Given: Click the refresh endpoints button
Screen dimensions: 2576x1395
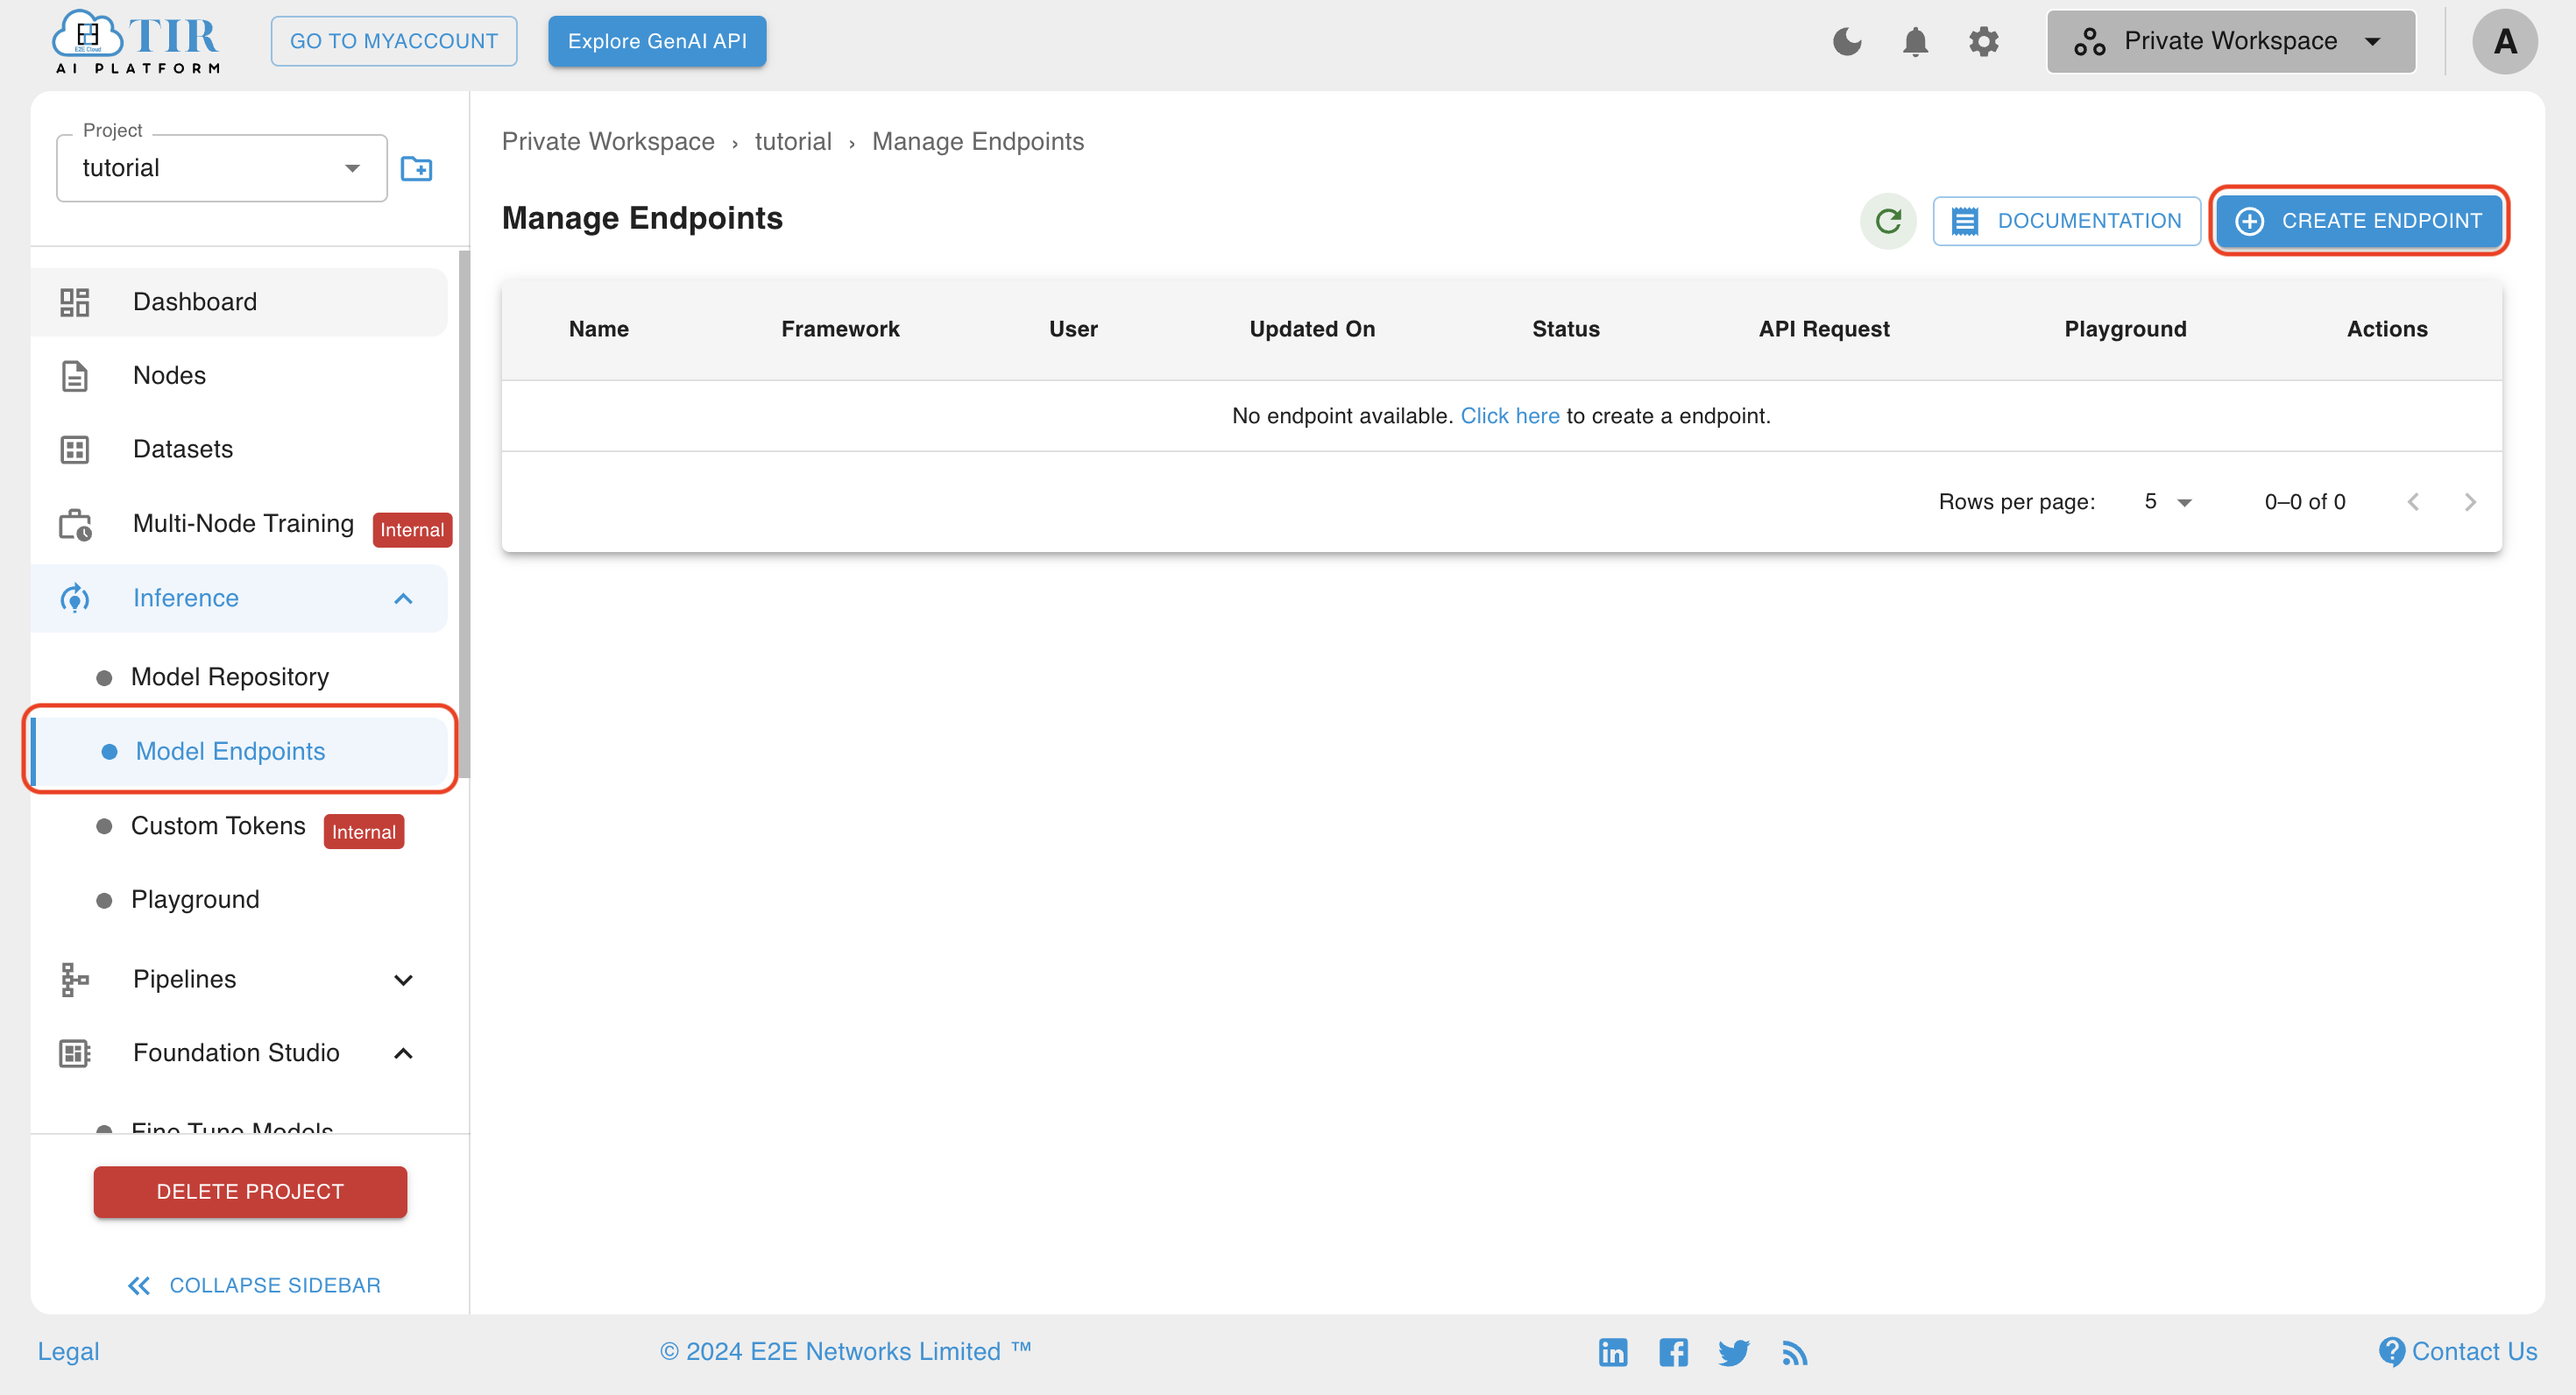Looking at the screenshot, I should (1887, 218).
